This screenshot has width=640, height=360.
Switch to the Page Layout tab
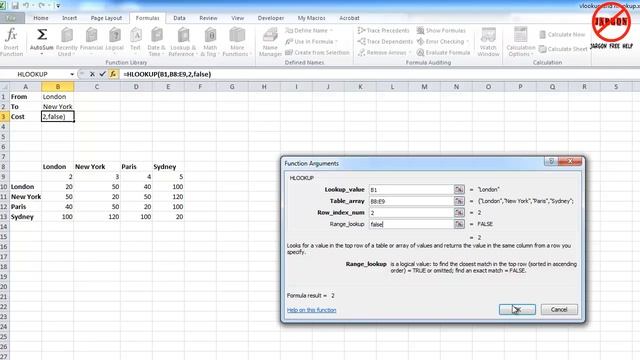(106, 18)
